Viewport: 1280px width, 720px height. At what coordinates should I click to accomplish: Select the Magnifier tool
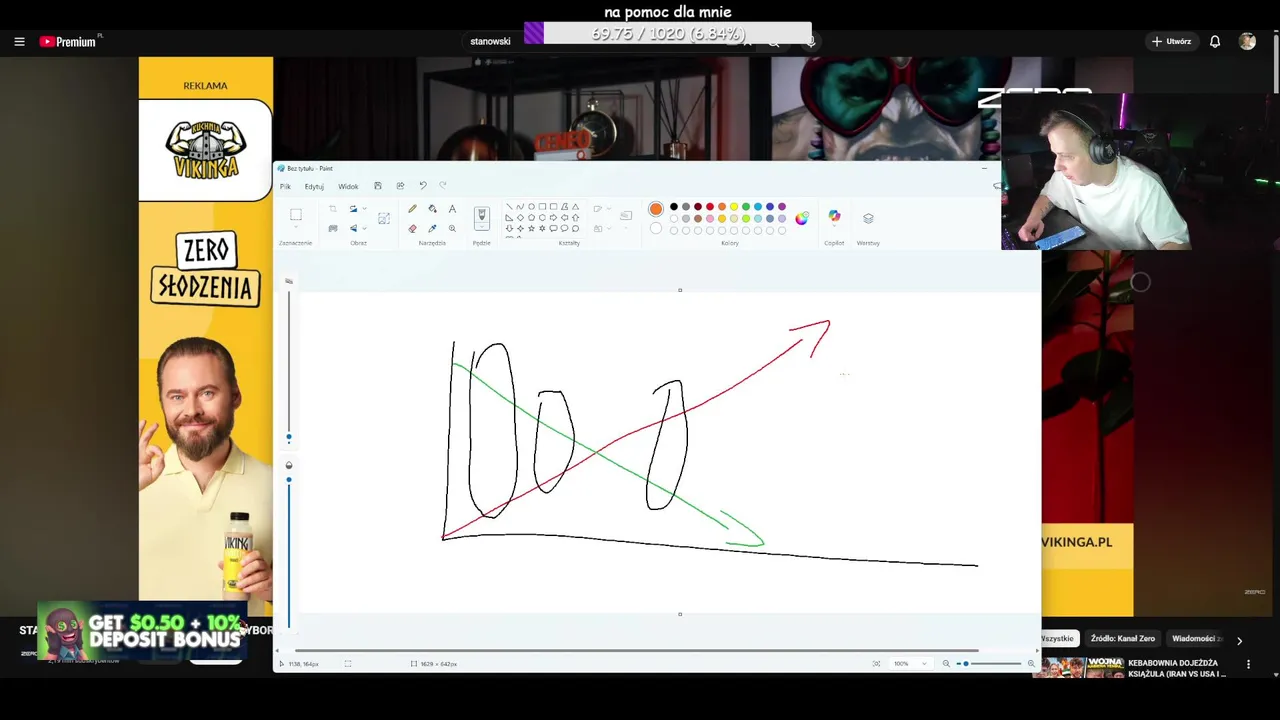click(x=452, y=228)
